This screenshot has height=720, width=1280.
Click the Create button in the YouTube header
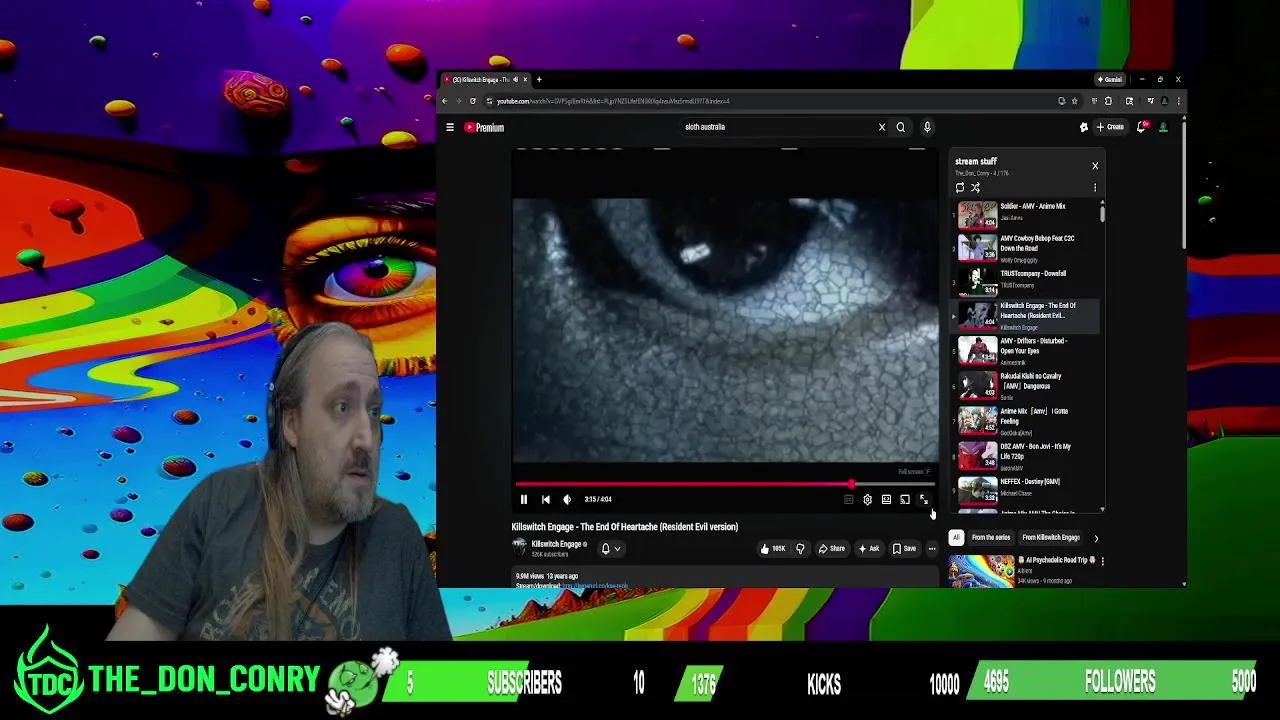pyautogui.click(x=1110, y=127)
